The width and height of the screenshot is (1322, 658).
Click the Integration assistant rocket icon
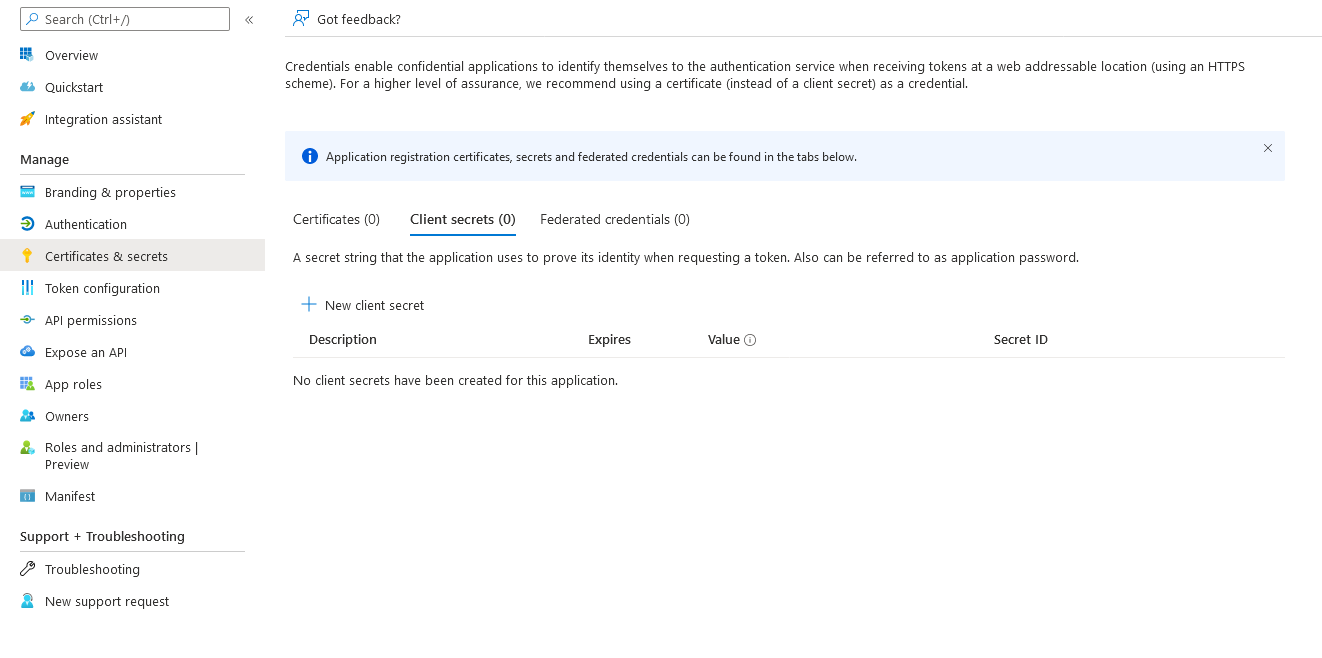point(27,119)
